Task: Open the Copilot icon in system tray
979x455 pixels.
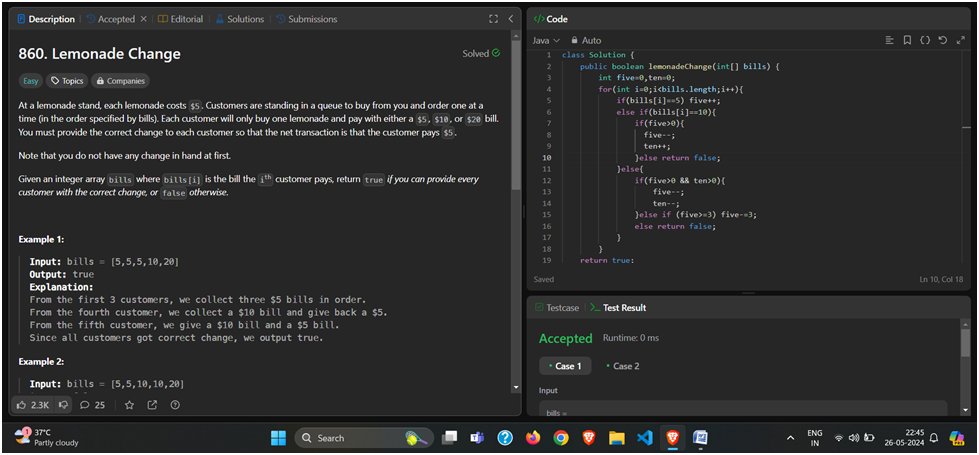Action: tap(957, 438)
